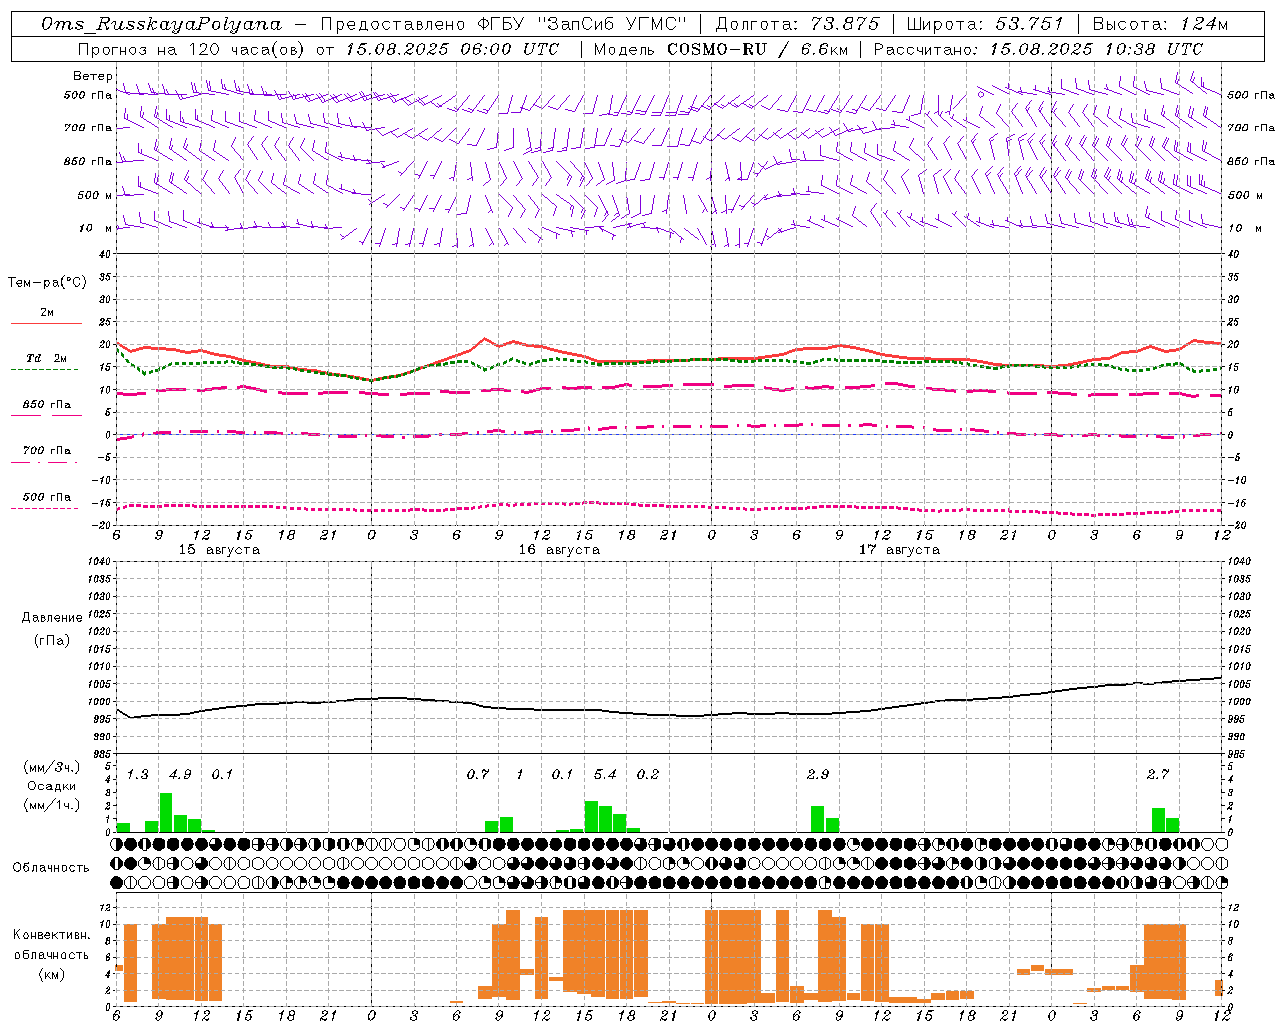
Task: Click the green dashed Td legend line sample
Action: pos(44,369)
